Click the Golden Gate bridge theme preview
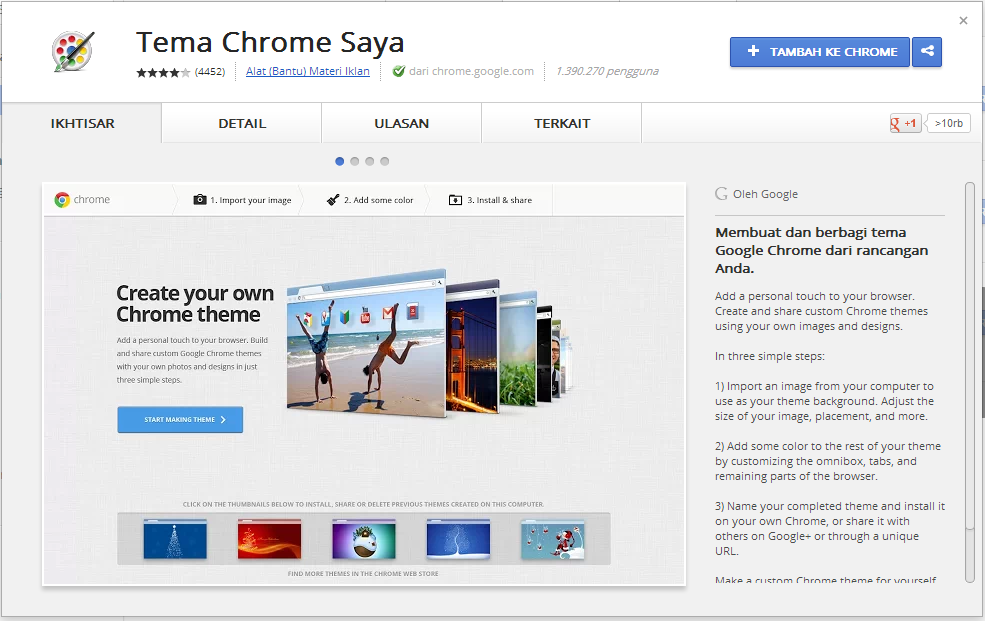The width and height of the screenshot is (985, 621). [x=472, y=346]
